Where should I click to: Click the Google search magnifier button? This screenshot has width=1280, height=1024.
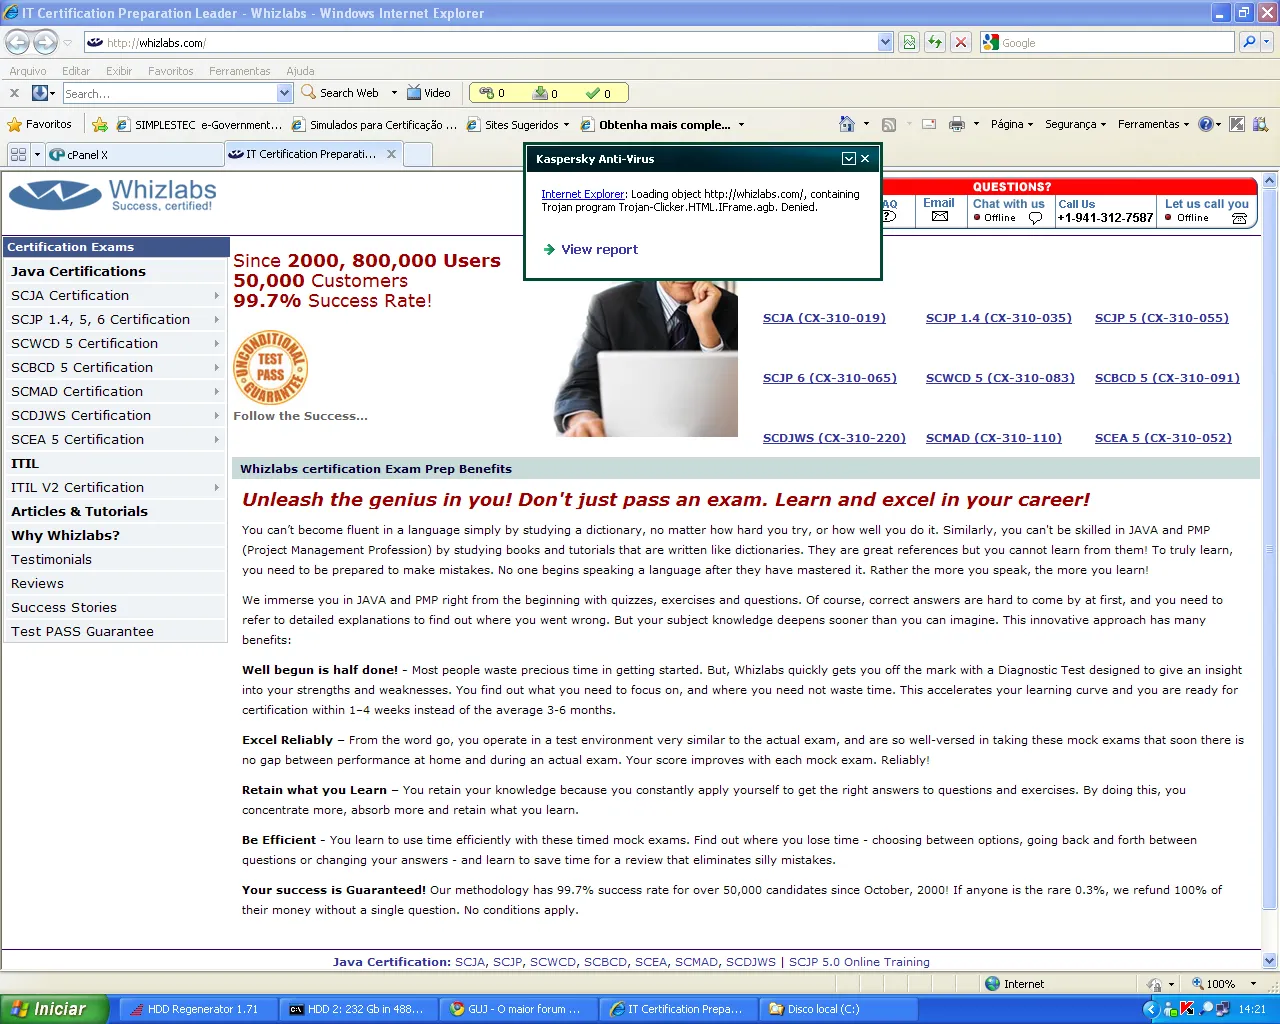[1248, 42]
